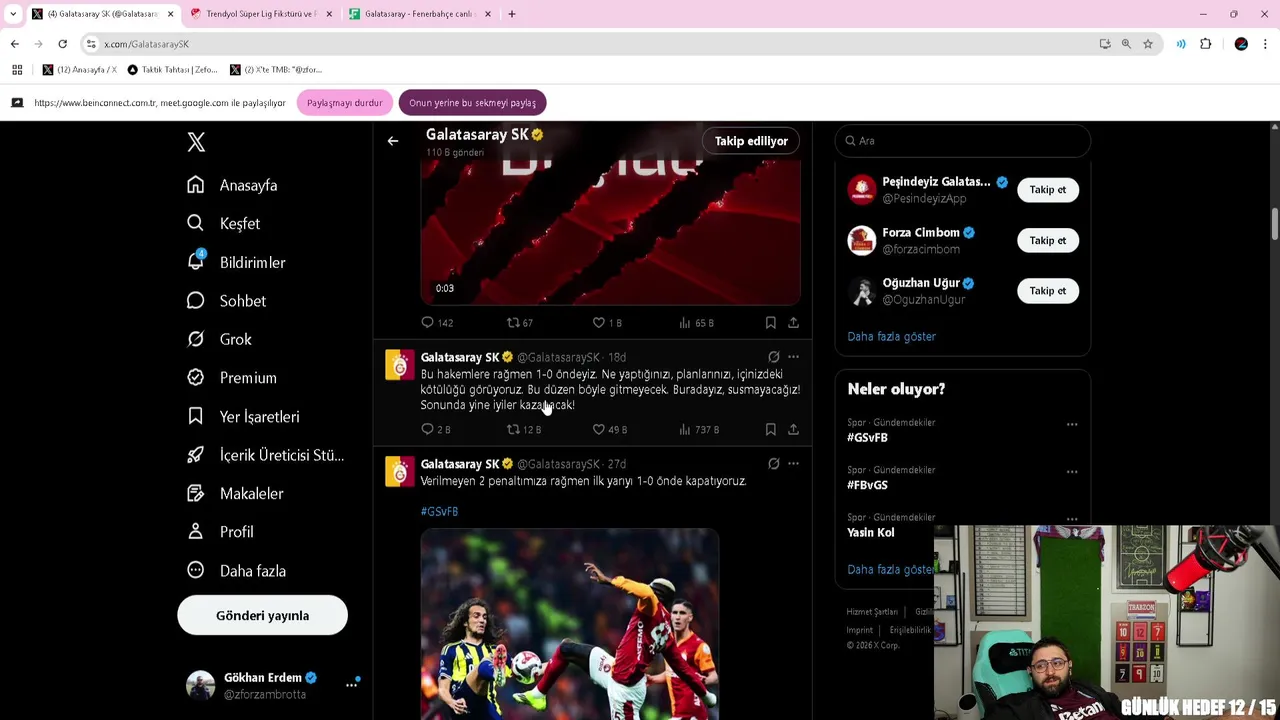The image size is (1280, 720).
Task: Open Premium in the sidebar
Action: [232, 378]
